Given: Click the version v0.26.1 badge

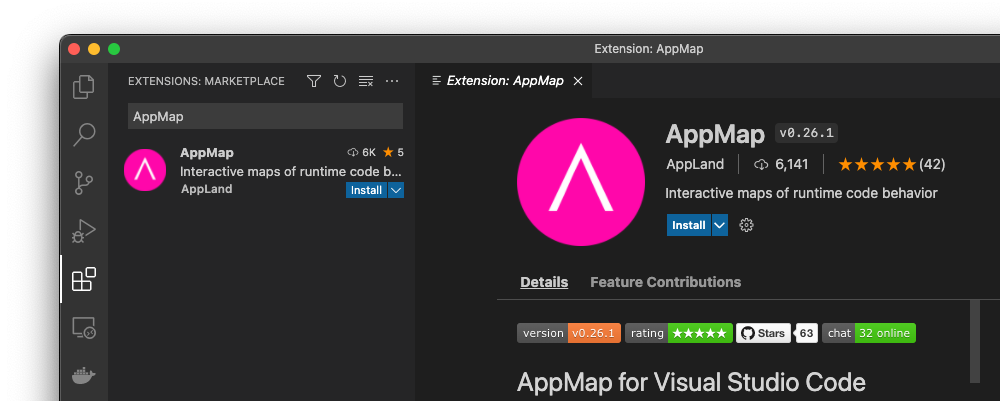Looking at the screenshot, I should click(x=569, y=333).
